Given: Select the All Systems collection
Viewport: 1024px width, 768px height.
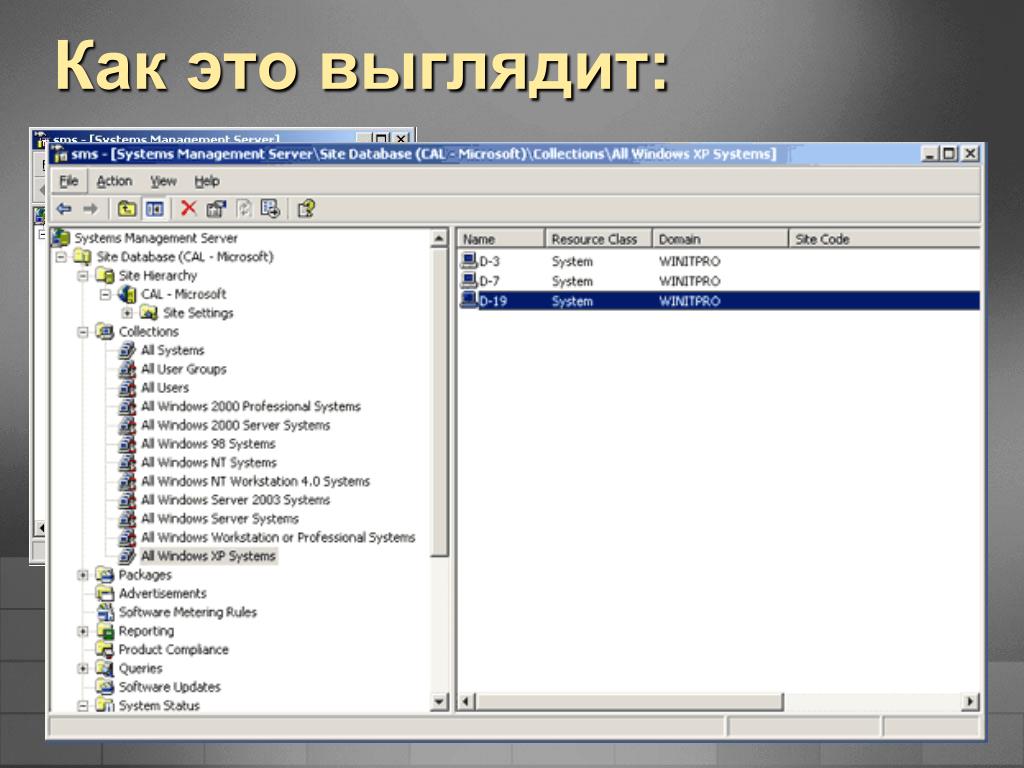Looking at the screenshot, I should tap(172, 351).
